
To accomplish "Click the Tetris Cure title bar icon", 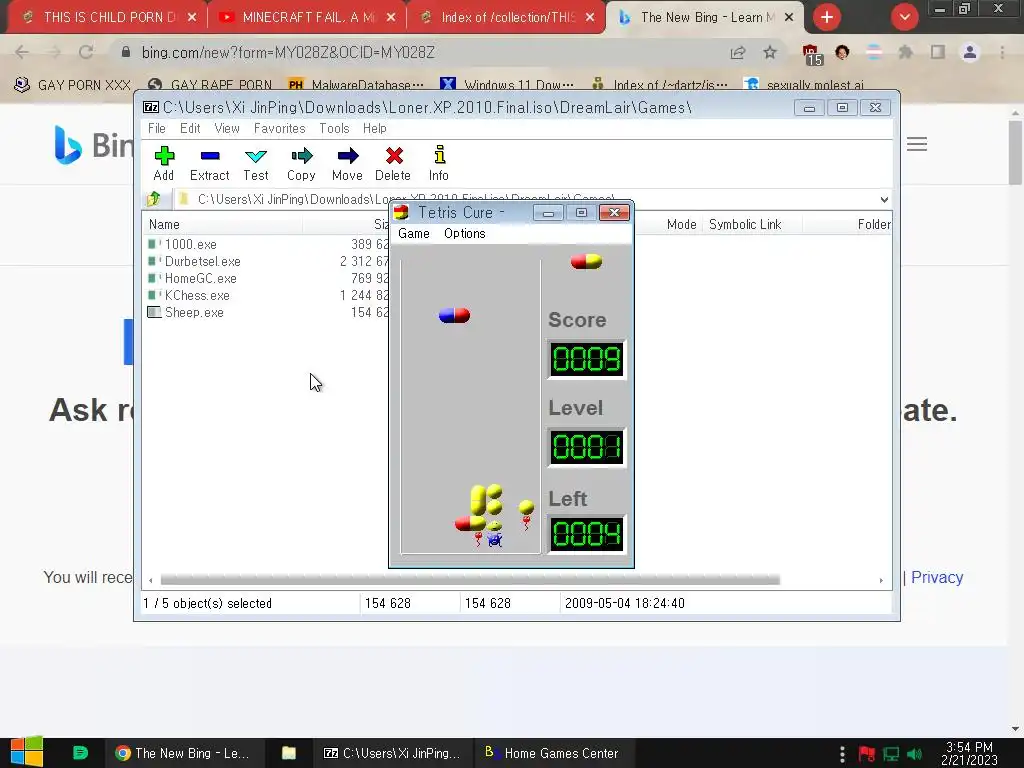I will pos(401,212).
